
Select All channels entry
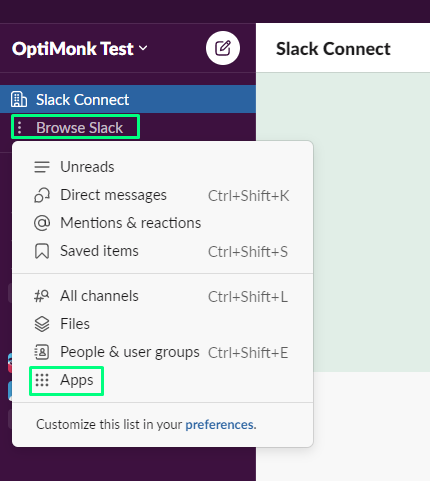pyautogui.click(x=163, y=296)
